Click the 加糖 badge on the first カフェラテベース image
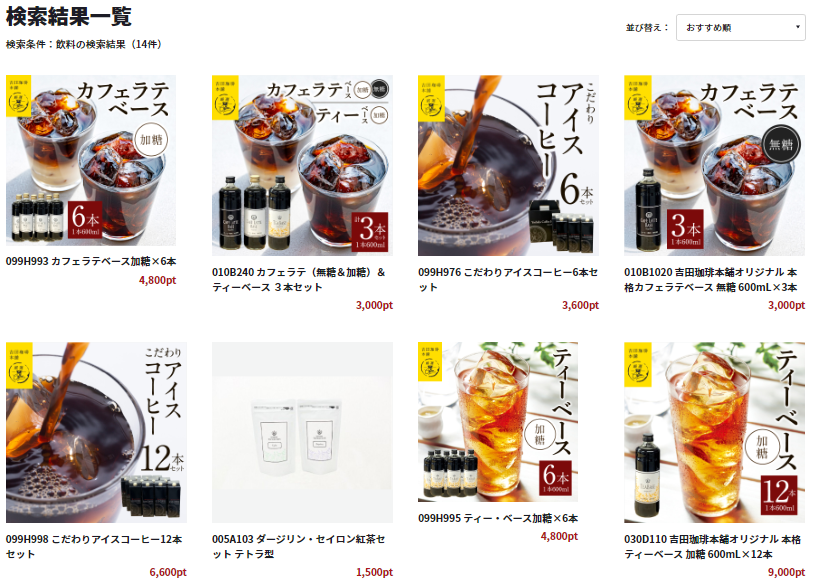The height and width of the screenshot is (583, 820). (x=151, y=140)
